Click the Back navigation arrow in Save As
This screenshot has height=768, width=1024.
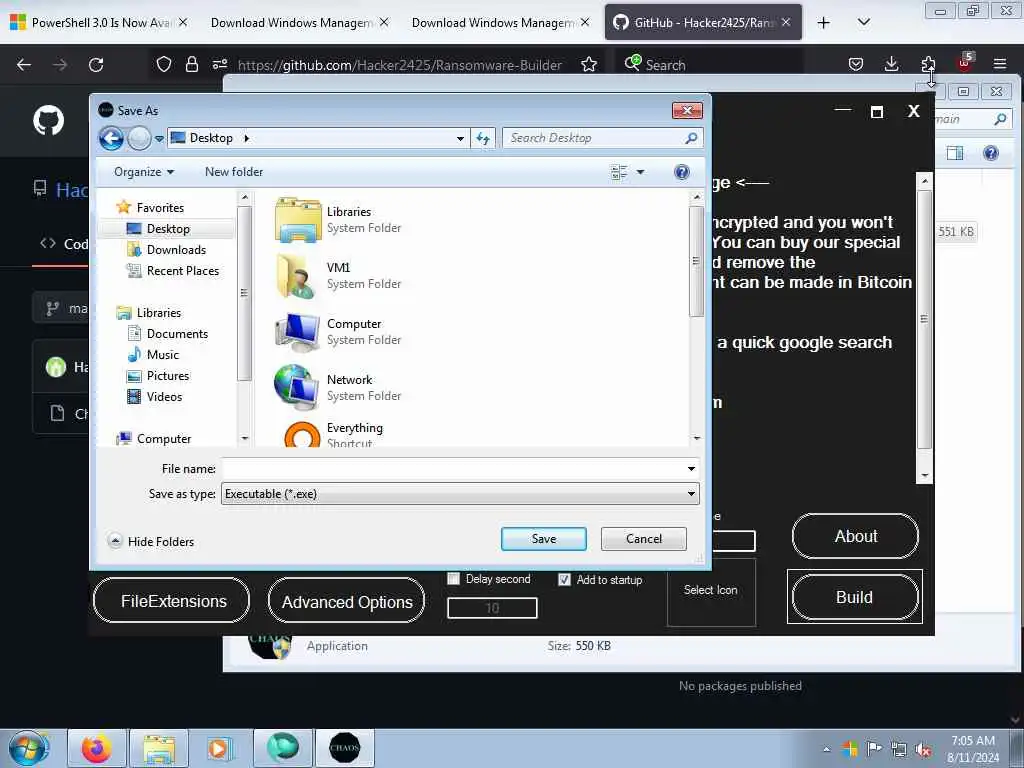tap(111, 138)
